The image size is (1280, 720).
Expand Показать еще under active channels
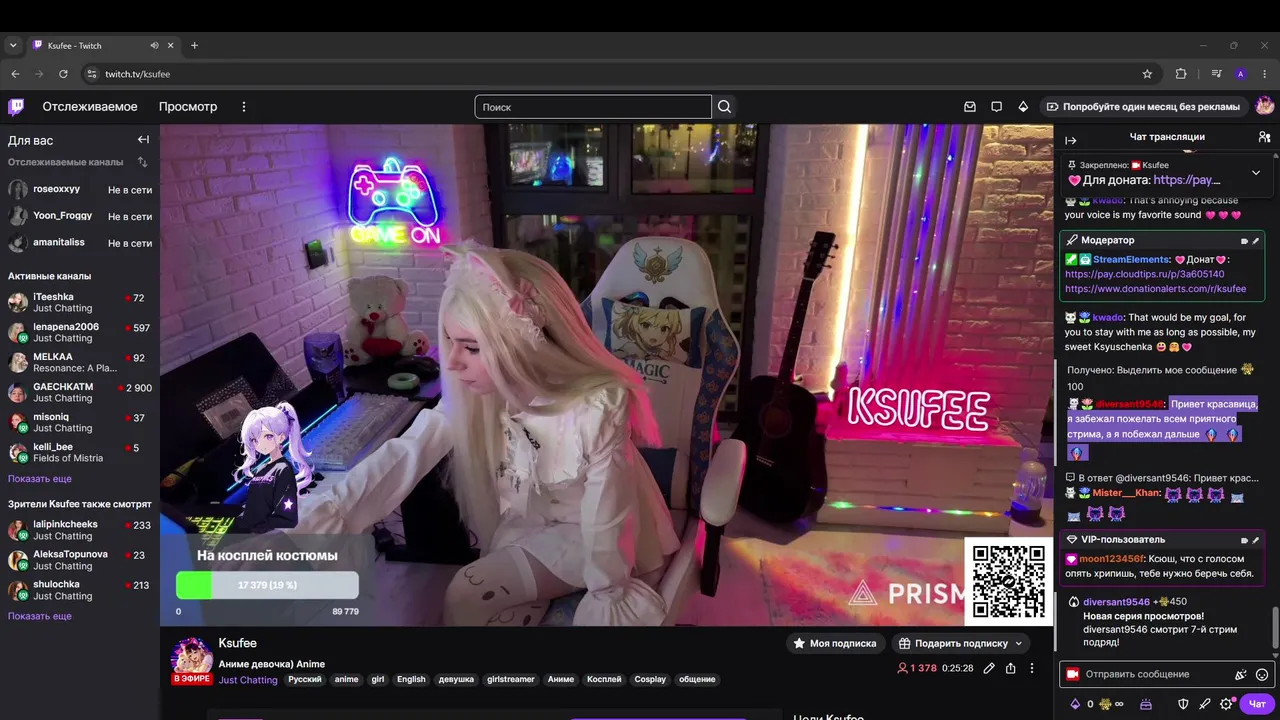[x=40, y=479]
